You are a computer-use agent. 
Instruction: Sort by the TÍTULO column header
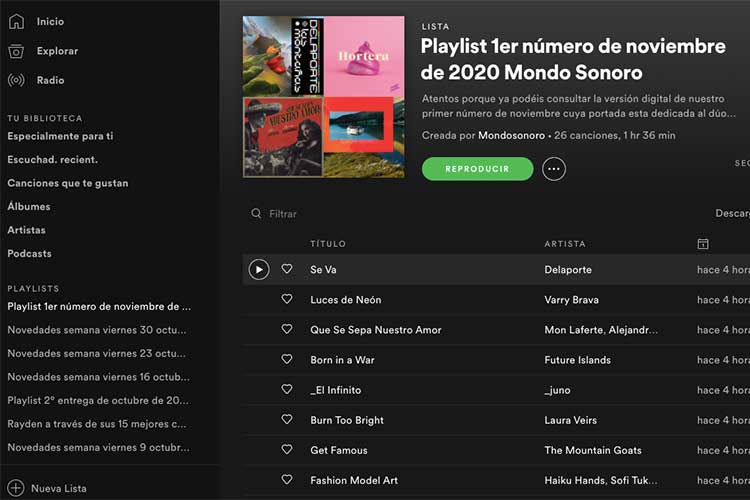[328, 244]
